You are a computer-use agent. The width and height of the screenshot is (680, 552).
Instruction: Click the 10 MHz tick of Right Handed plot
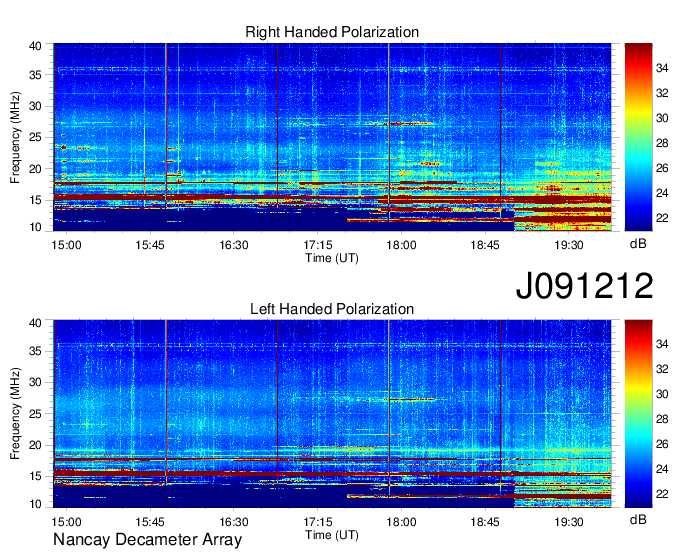point(35,227)
